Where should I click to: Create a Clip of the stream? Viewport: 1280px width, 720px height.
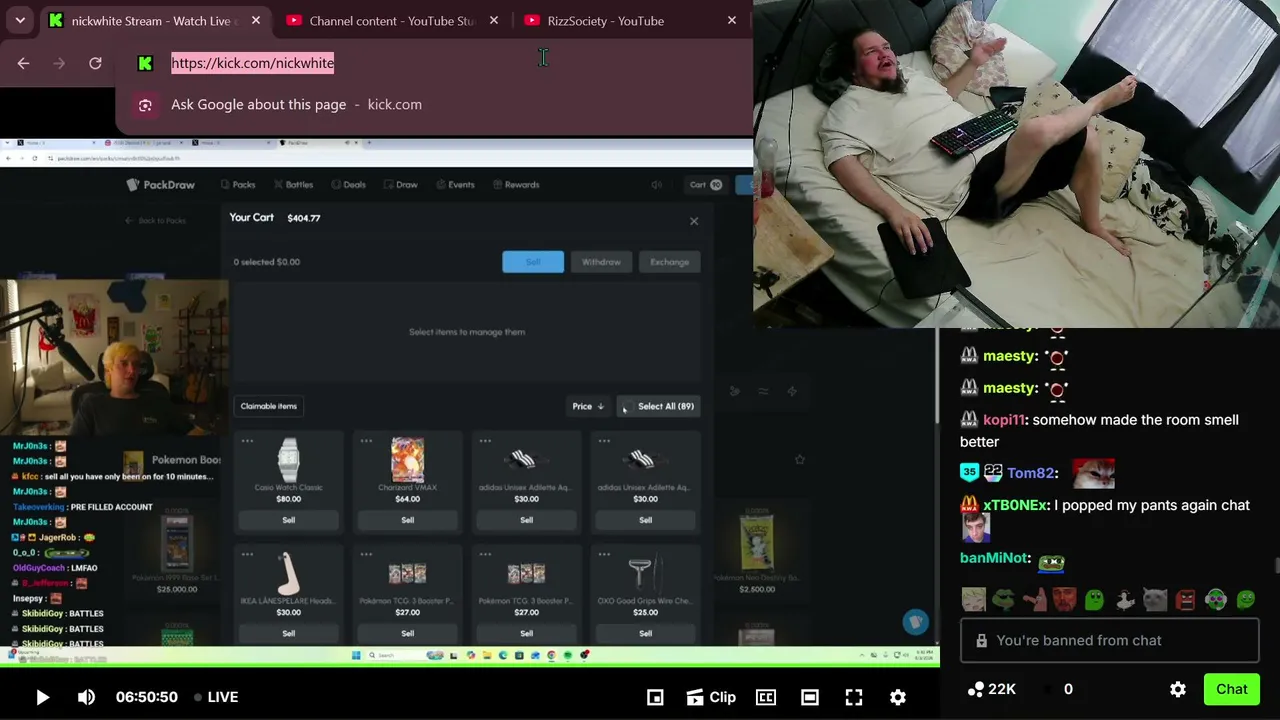tap(710, 697)
